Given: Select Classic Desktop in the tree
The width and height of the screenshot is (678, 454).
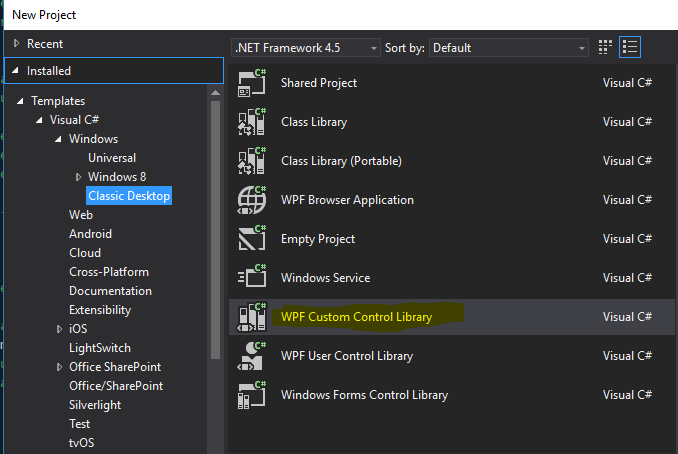Looking at the screenshot, I should coord(129,196).
